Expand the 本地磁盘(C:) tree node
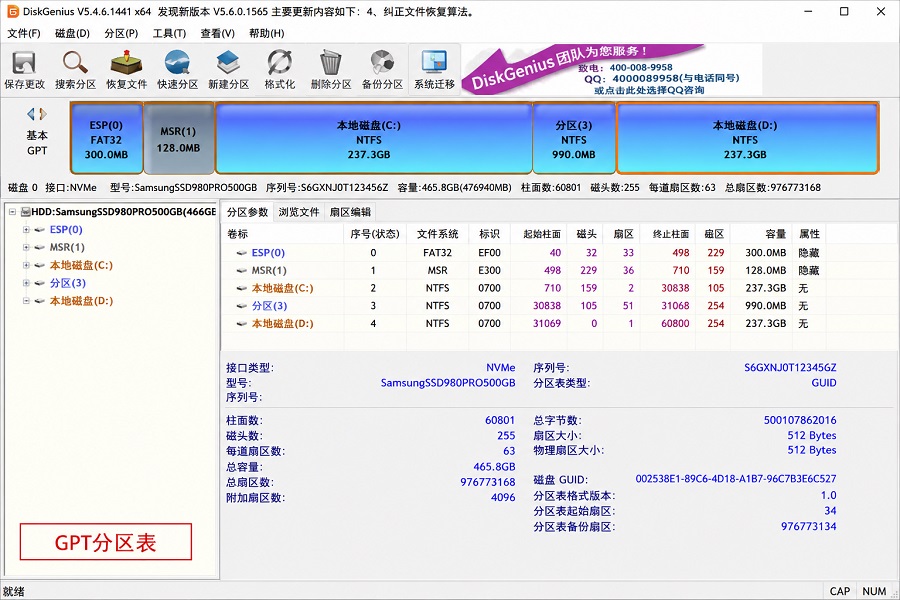Image resolution: width=900 pixels, height=600 pixels. click(26, 265)
